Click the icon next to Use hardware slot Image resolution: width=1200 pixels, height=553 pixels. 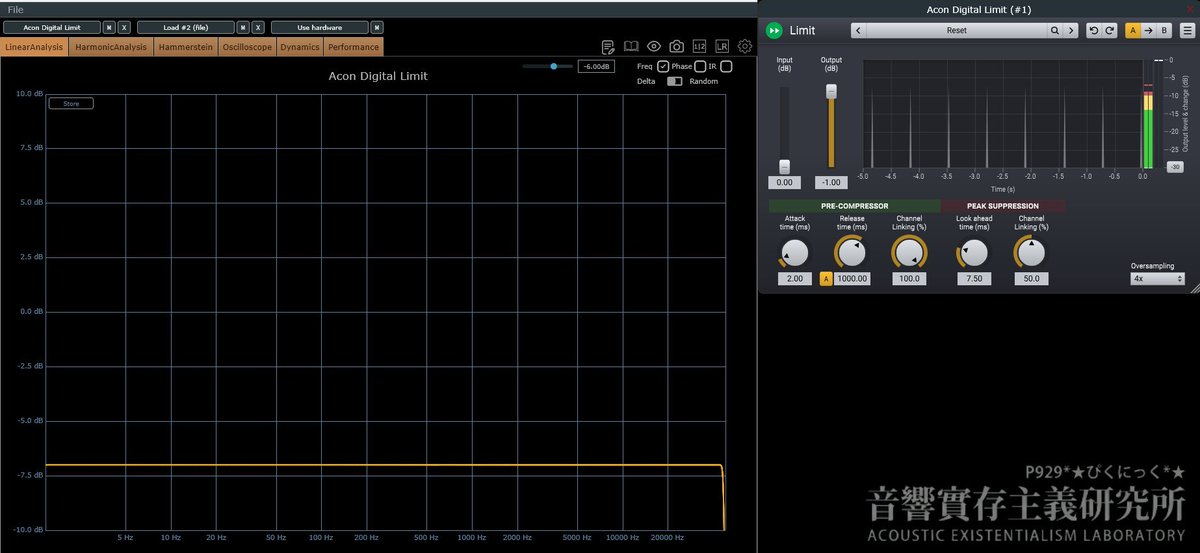tap(377, 28)
